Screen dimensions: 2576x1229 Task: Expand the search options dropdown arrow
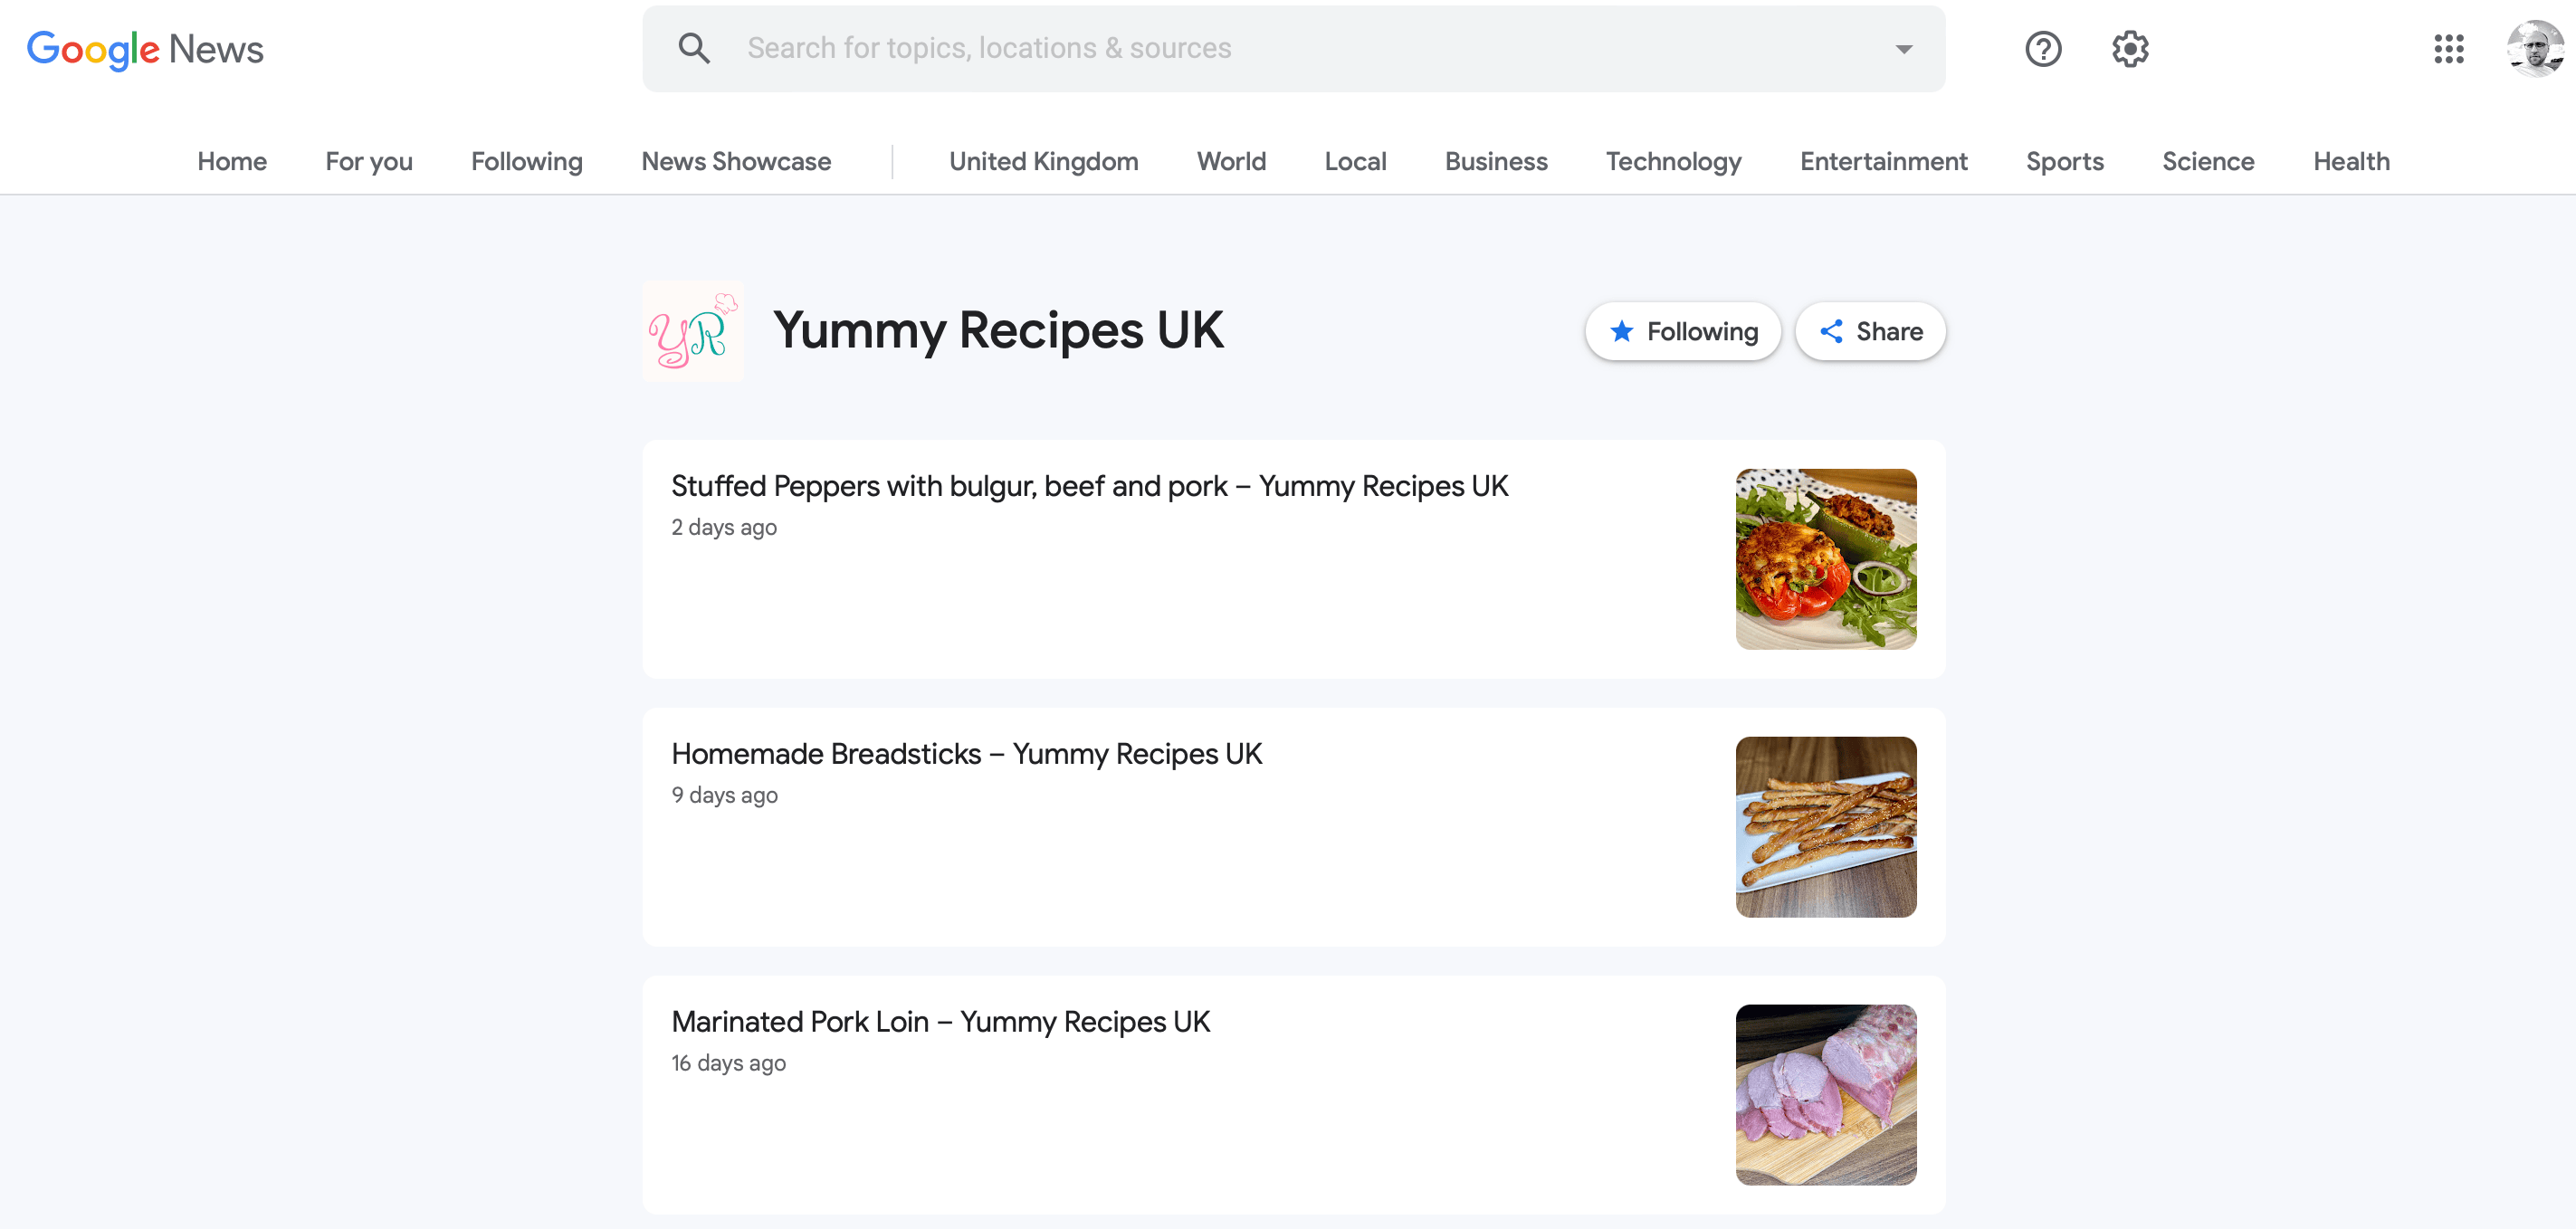coord(1903,49)
